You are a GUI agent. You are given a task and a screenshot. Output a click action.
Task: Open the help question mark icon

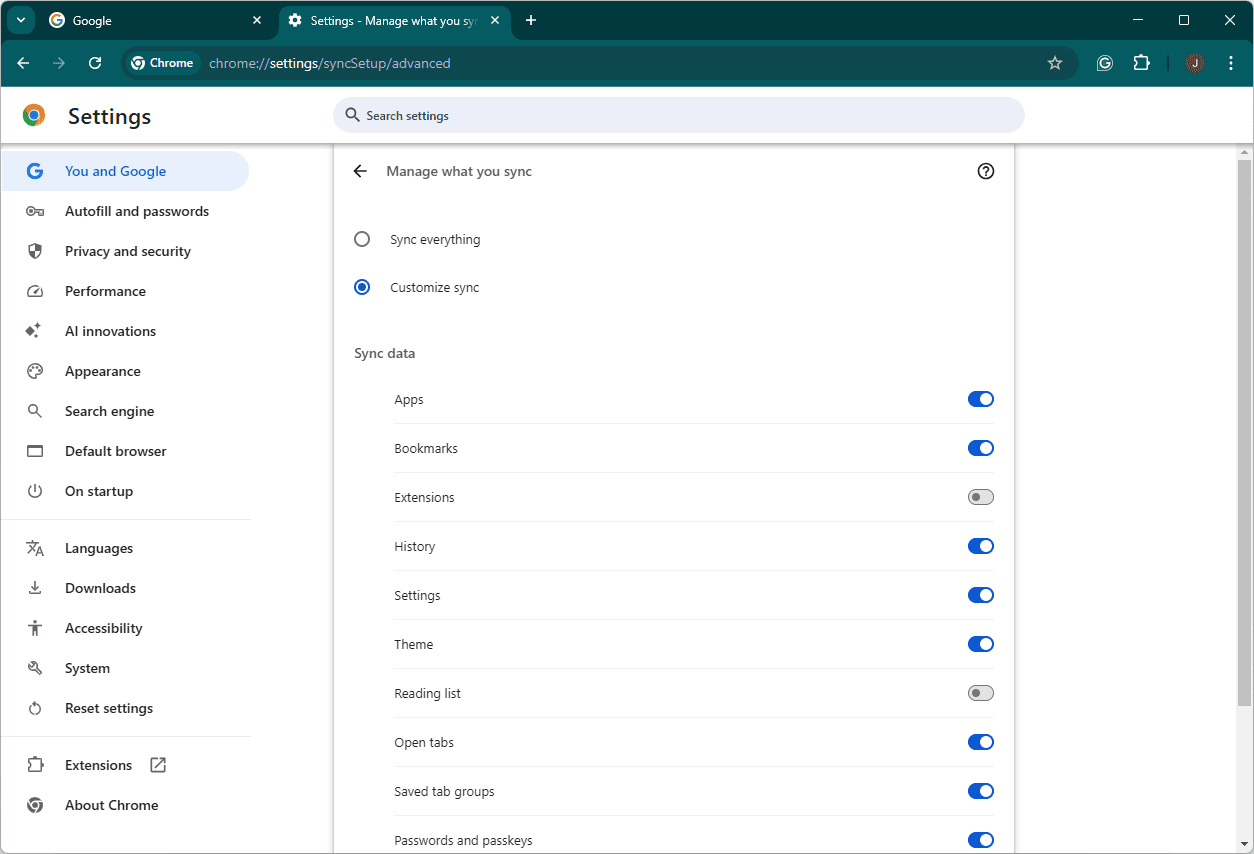(x=985, y=172)
